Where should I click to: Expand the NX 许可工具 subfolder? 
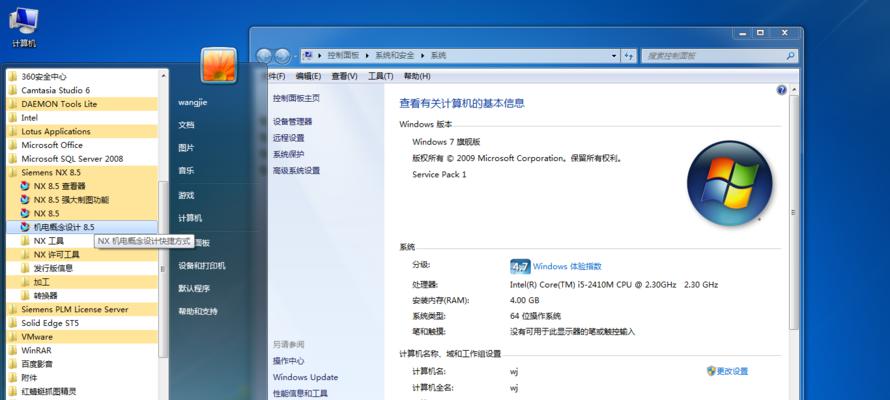[82, 254]
